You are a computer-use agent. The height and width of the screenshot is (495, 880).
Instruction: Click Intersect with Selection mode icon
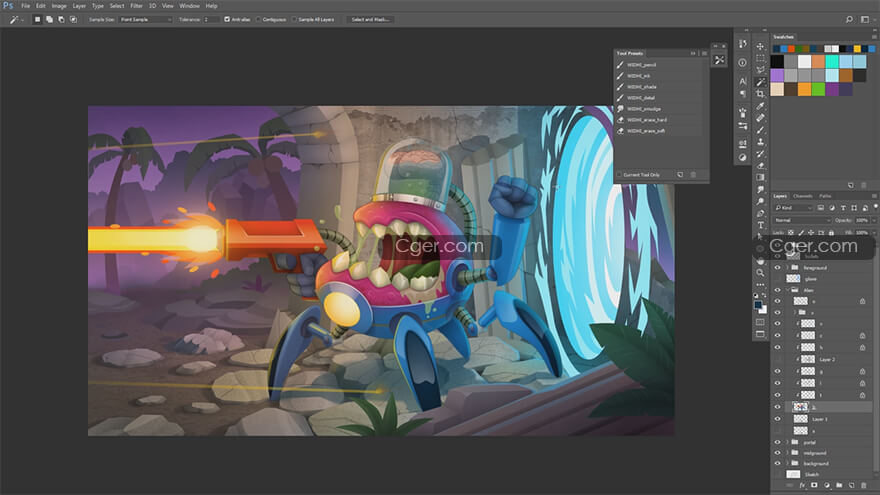(73, 19)
